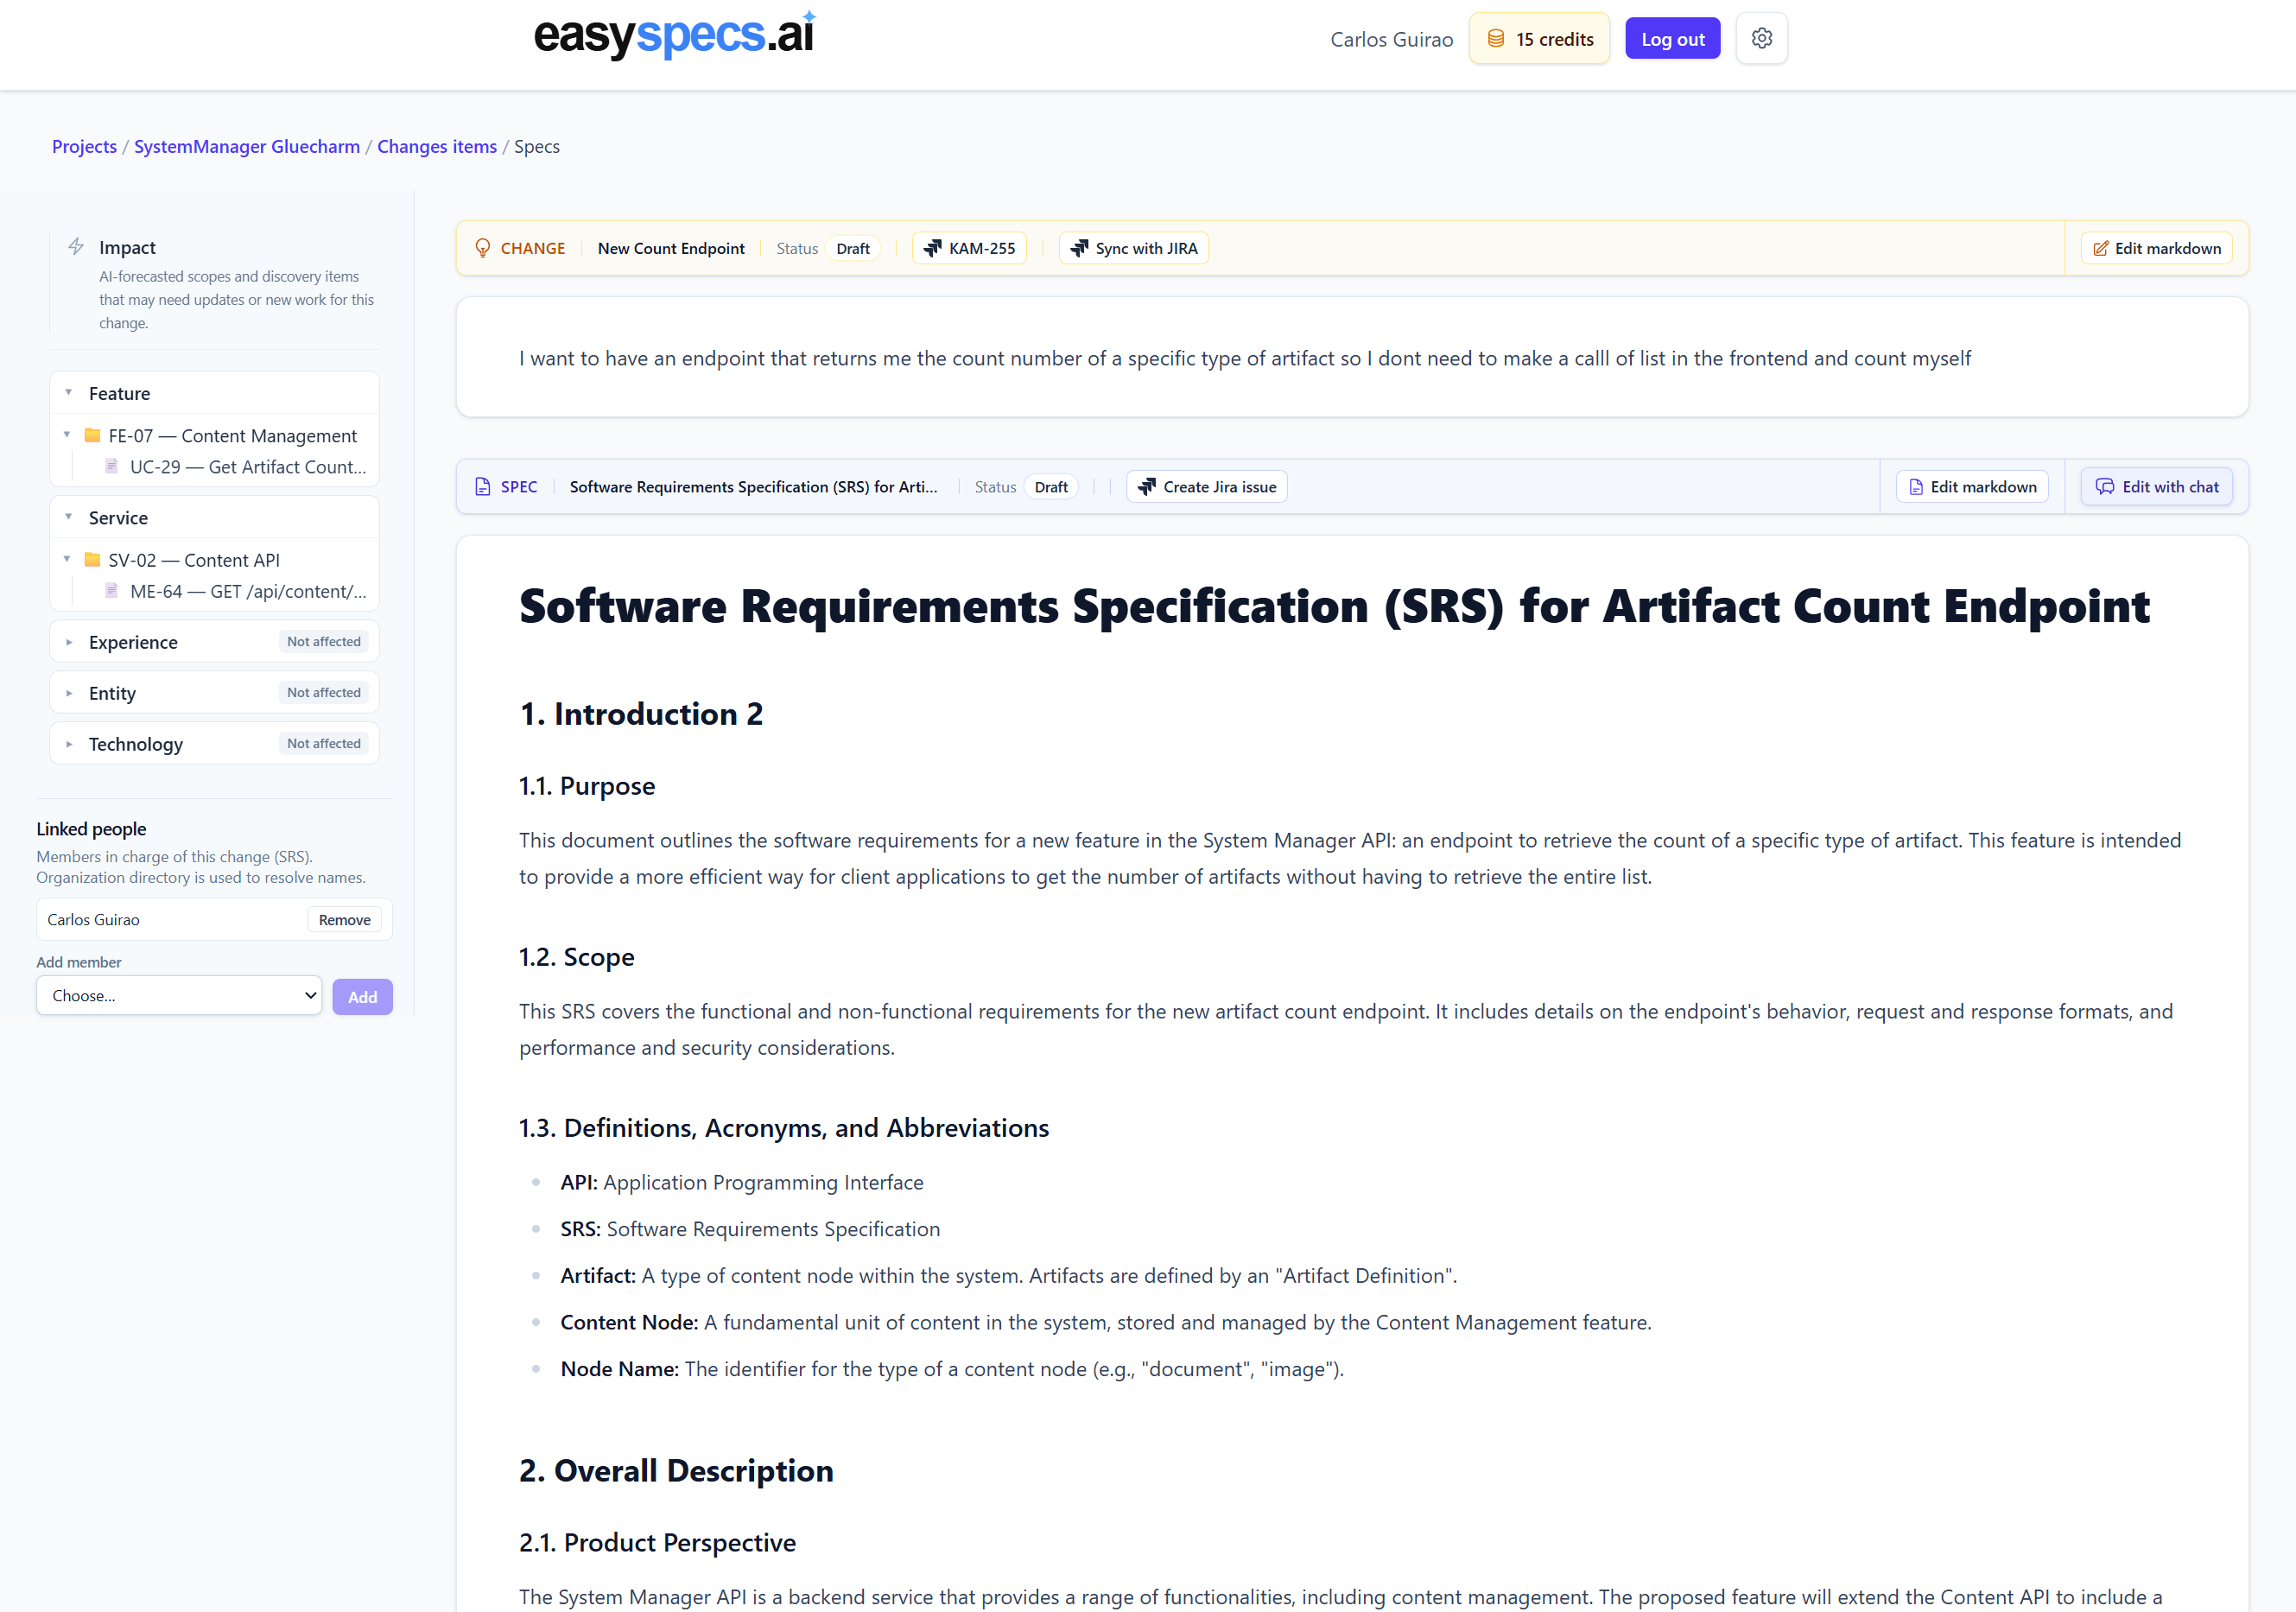This screenshot has height=1612, width=2296.
Task: Select UC-29 Get Artifact Count item
Action: pos(247,466)
